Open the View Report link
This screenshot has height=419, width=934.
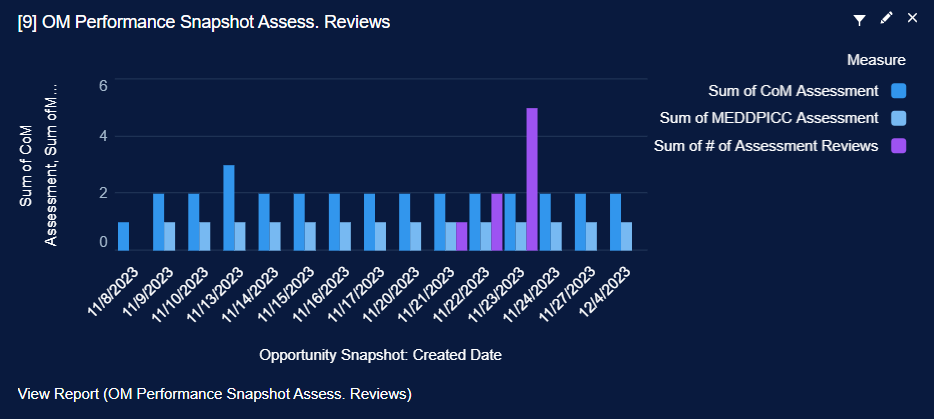(x=215, y=394)
